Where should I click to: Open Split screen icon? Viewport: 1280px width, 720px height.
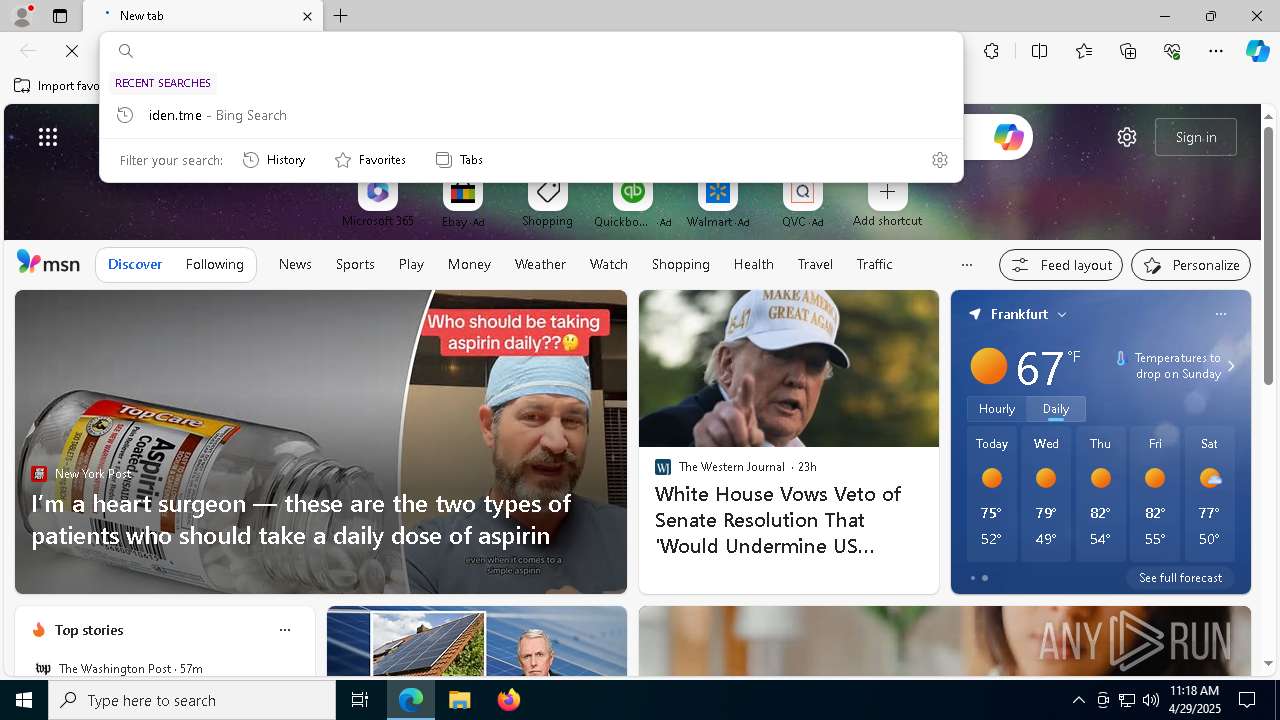1039,51
